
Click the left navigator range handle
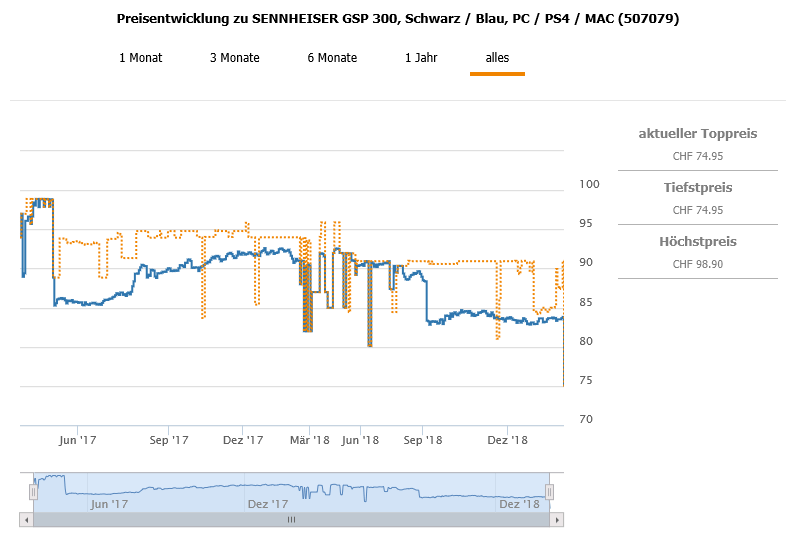pos(33,492)
